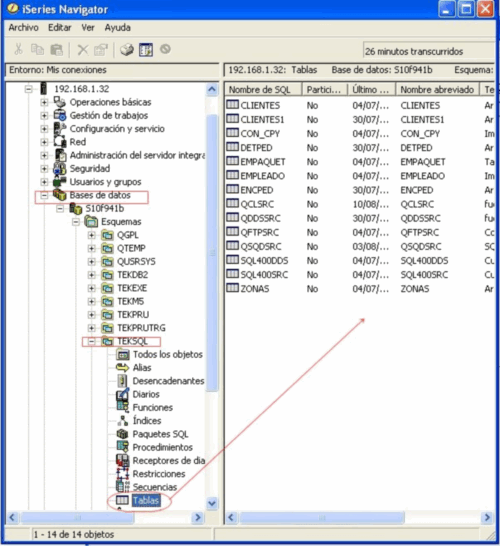Sort by Partici... column header
The width and height of the screenshot is (500, 546).
[x=325, y=89]
